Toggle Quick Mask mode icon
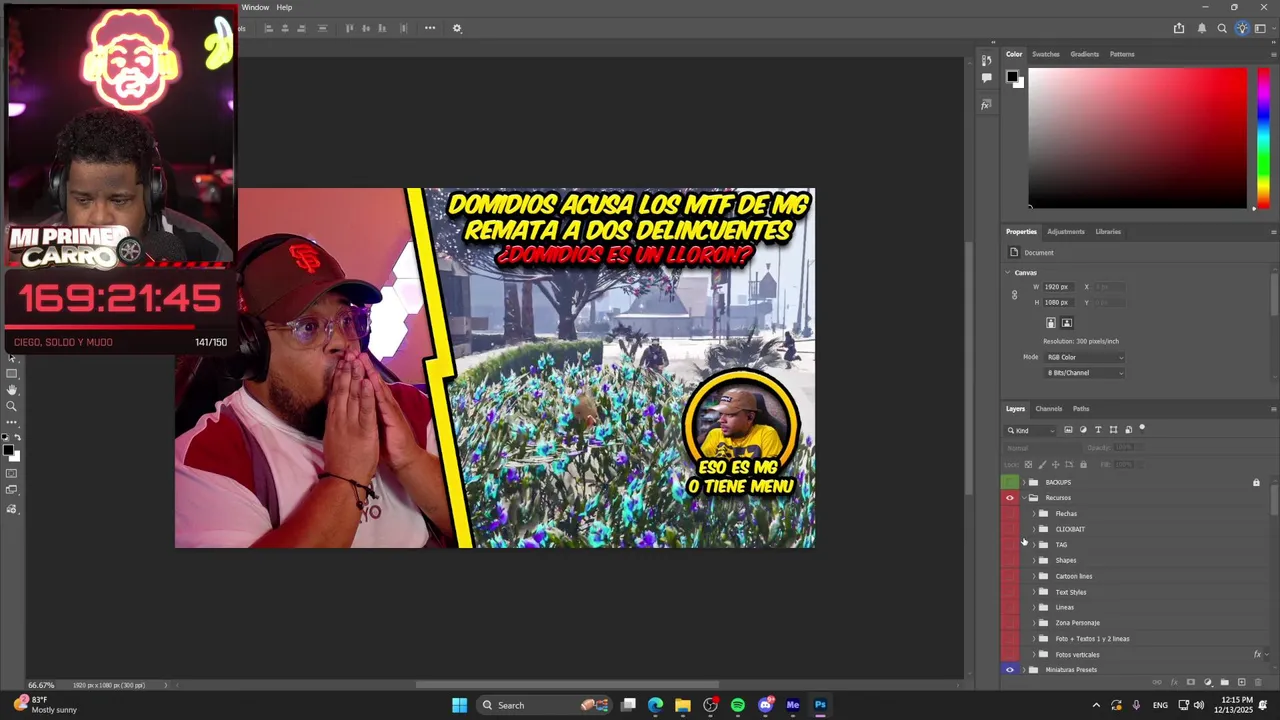The width and height of the screenshot is (1280, 720). click(x=12, y=473)
